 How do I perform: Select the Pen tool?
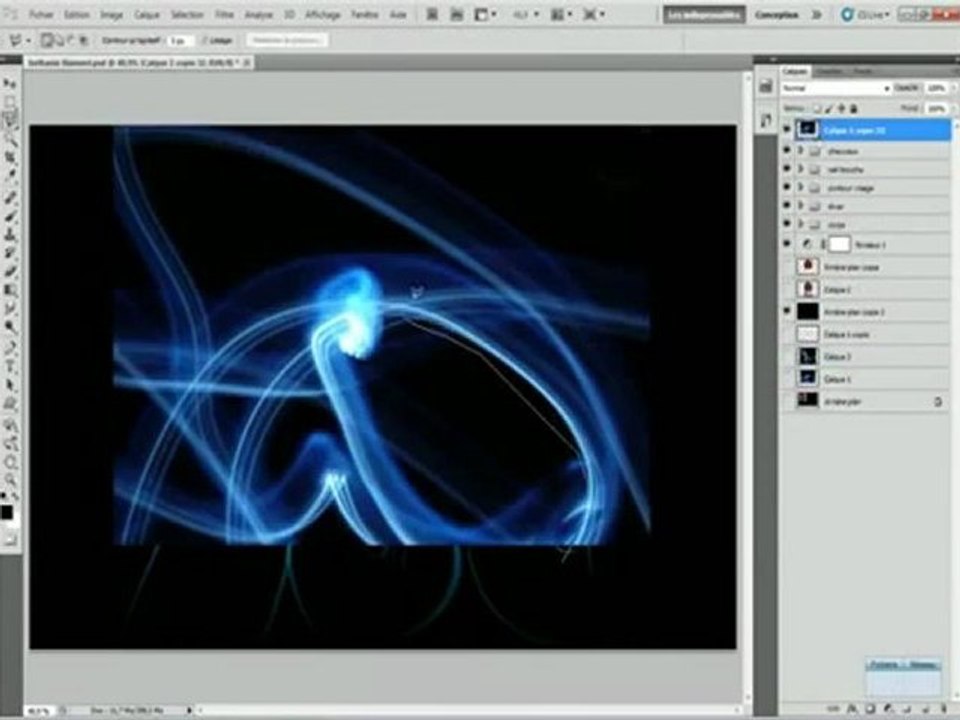tap(10, 348)
